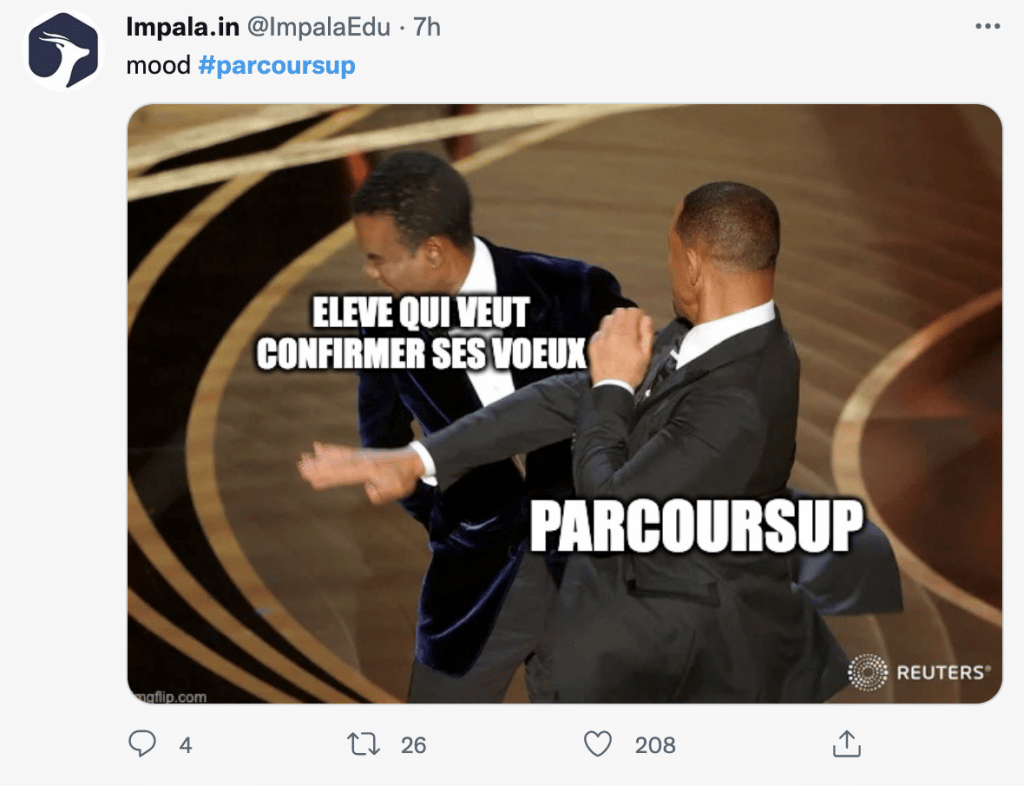Open the tweet's three-dot more menu

[987, 27]
